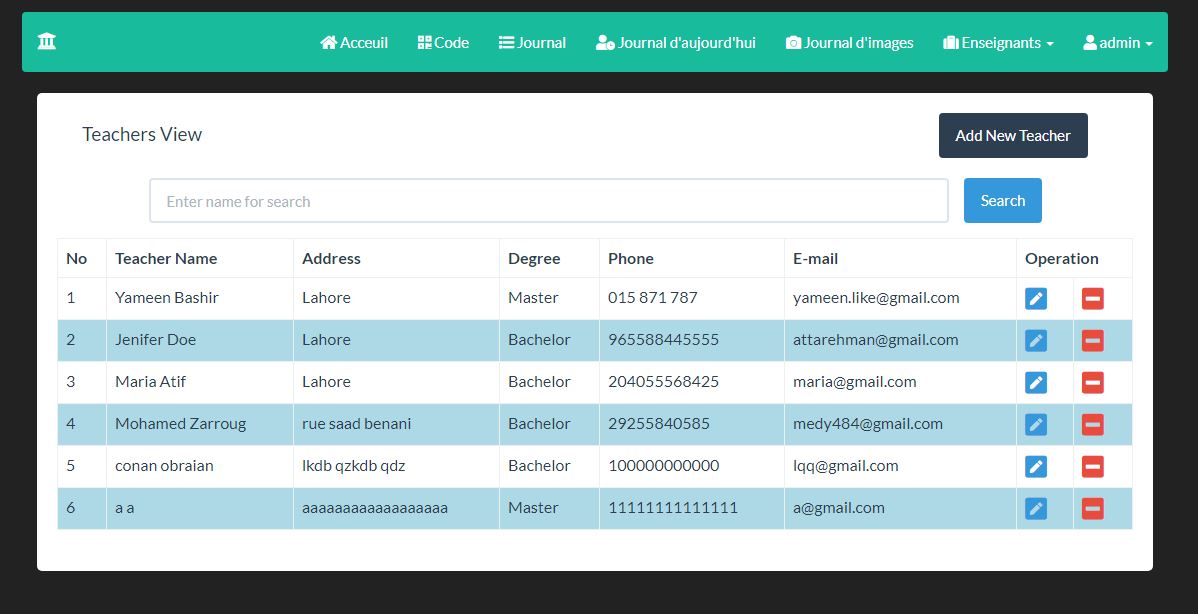Open the Journal menu item
This screenshot has width=1198, height=614.
point(532,43)
